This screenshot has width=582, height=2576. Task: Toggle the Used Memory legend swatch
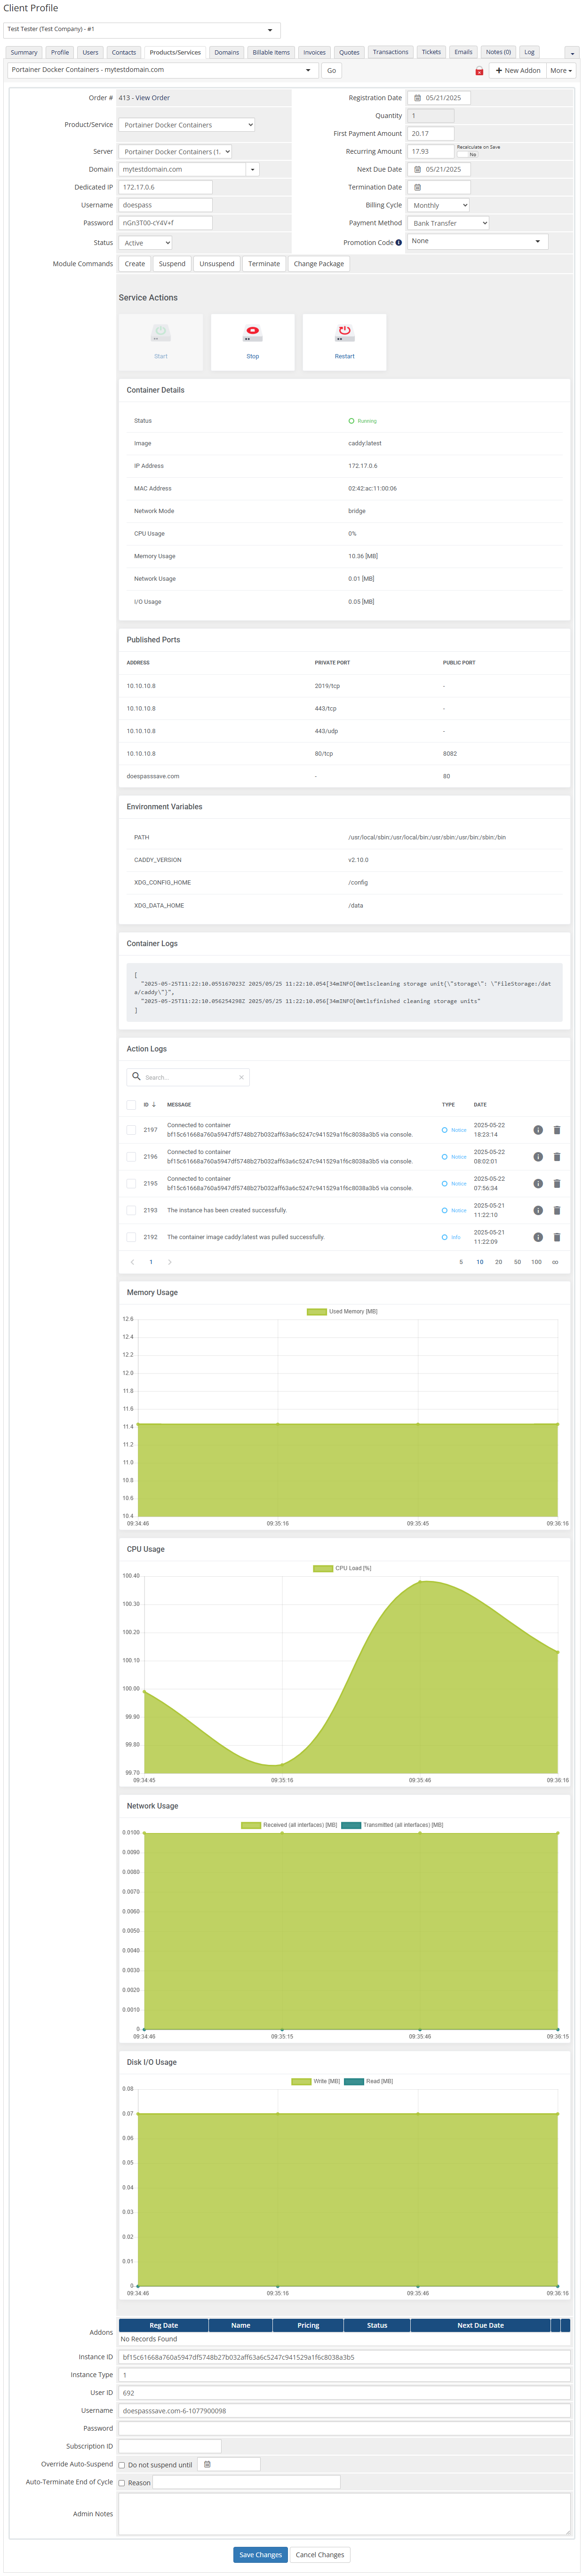point(316,1311)
